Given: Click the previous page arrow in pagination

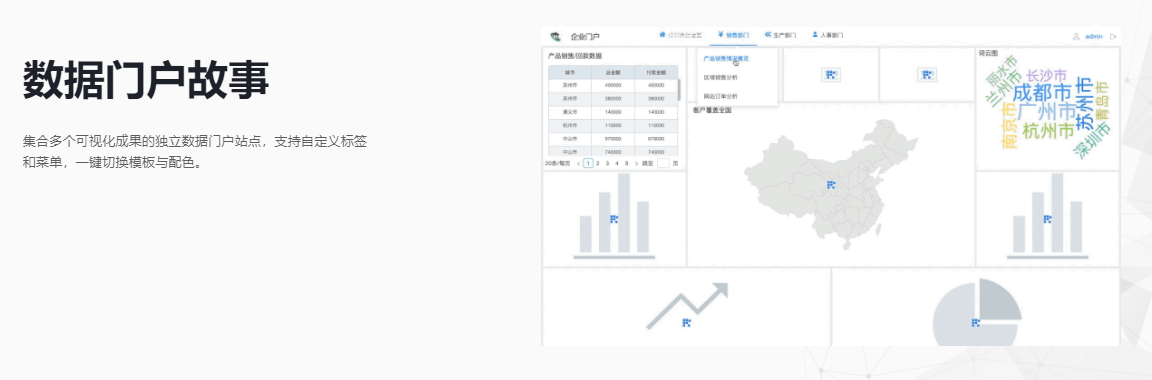Looking at the screenshot, I should (578, 163).
